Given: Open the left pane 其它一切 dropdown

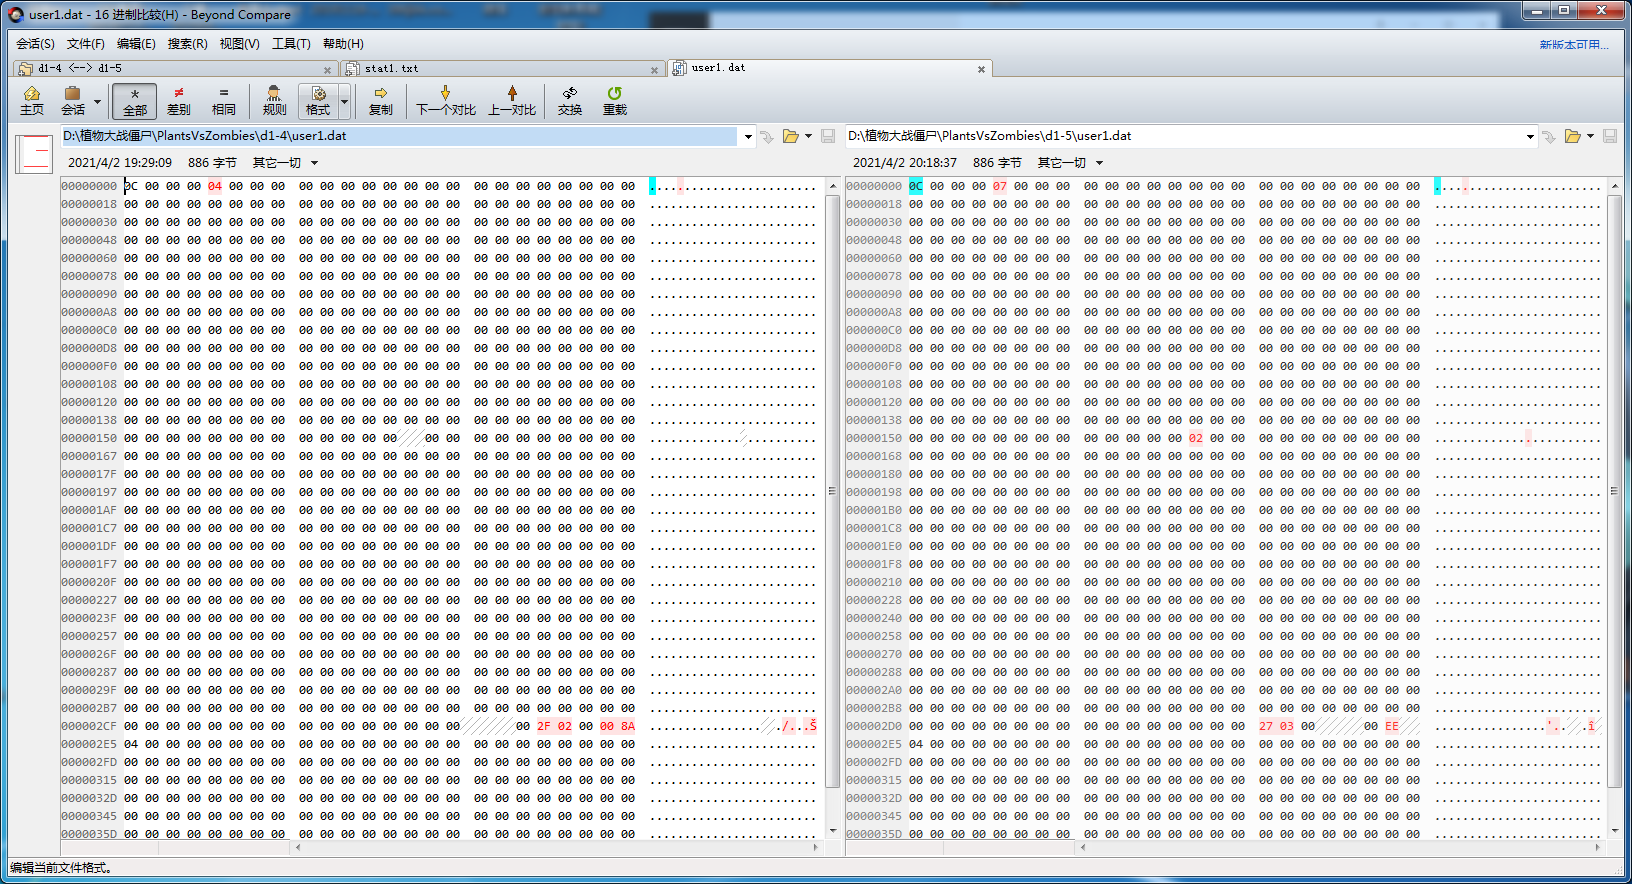Looking at the screenshot, I should (x=285, y=163).
